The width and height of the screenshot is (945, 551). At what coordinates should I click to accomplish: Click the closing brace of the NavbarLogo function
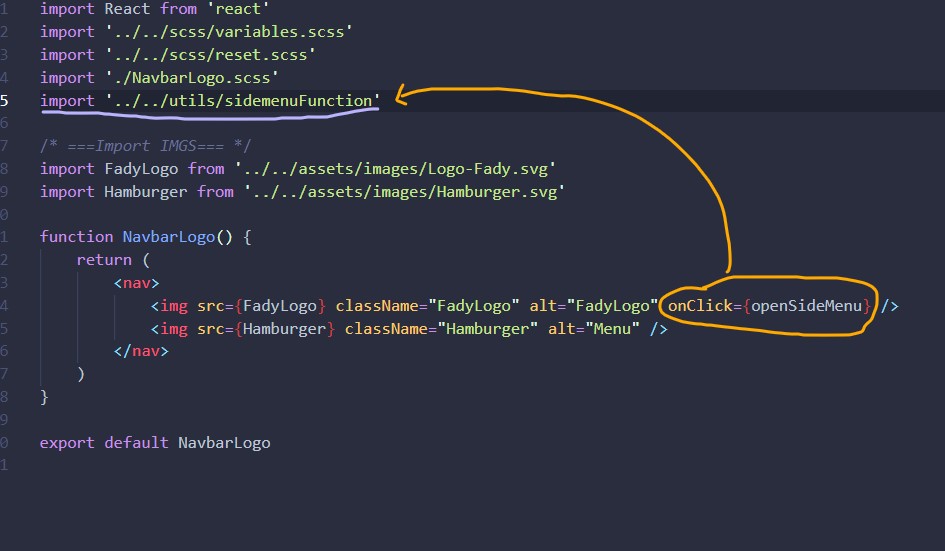tap(44, 397)
